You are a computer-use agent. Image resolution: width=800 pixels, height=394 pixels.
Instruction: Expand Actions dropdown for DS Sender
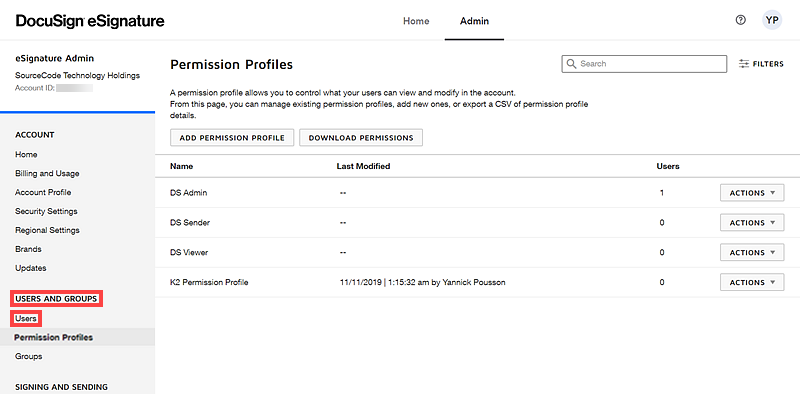(x=752, y=223)
